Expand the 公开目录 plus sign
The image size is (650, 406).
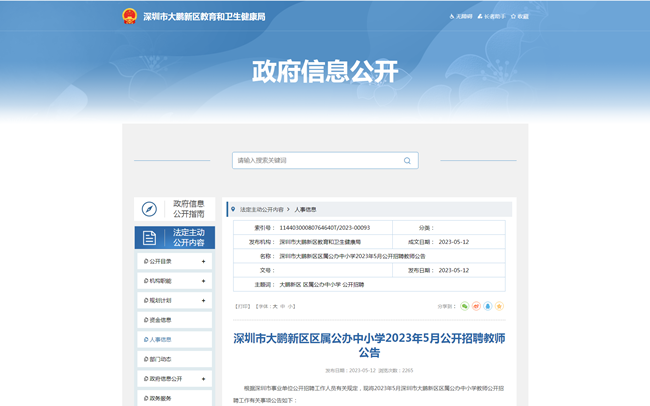click(204, 261)
